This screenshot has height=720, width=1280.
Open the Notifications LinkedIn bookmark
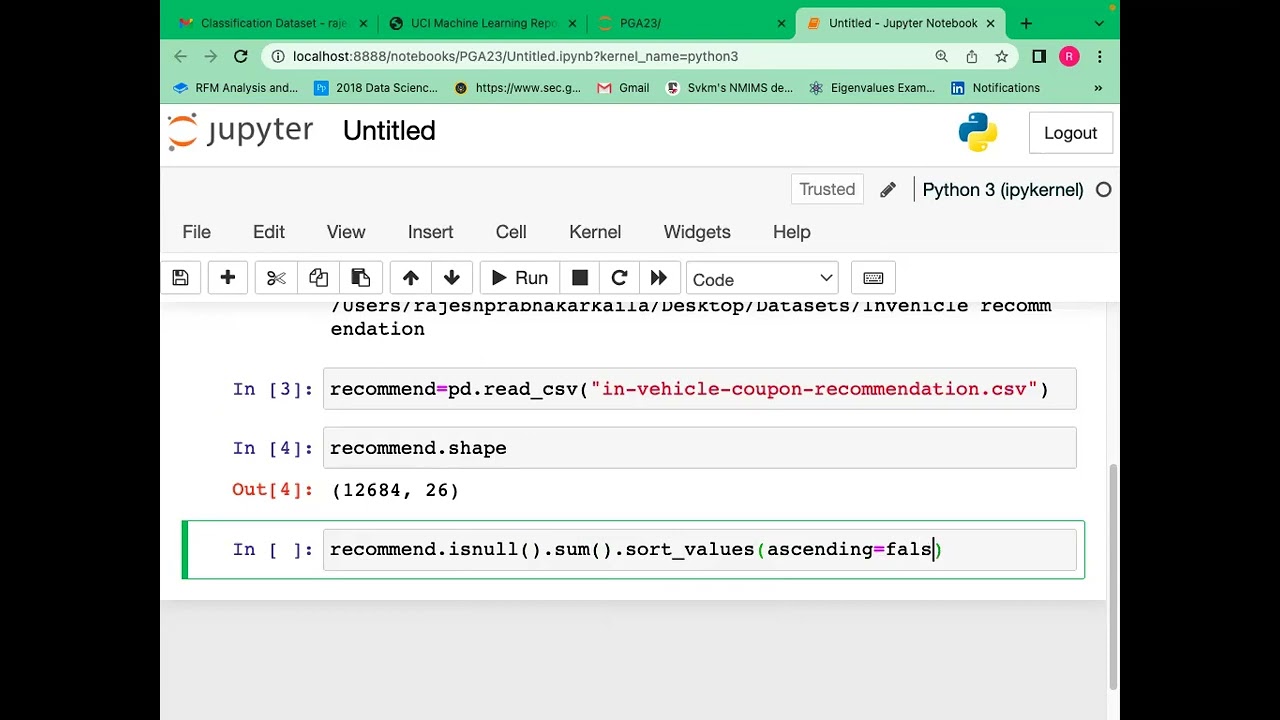[996, 88]
